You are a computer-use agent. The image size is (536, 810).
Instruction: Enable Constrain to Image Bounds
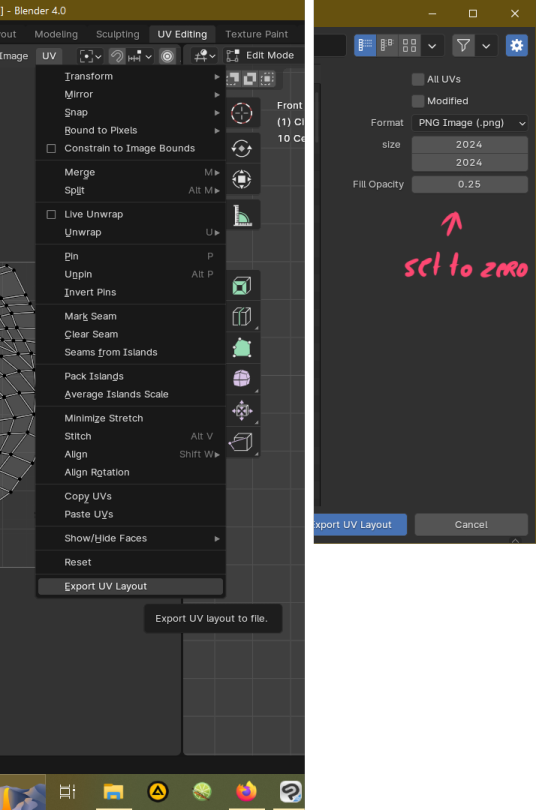[x=51, y=148]
